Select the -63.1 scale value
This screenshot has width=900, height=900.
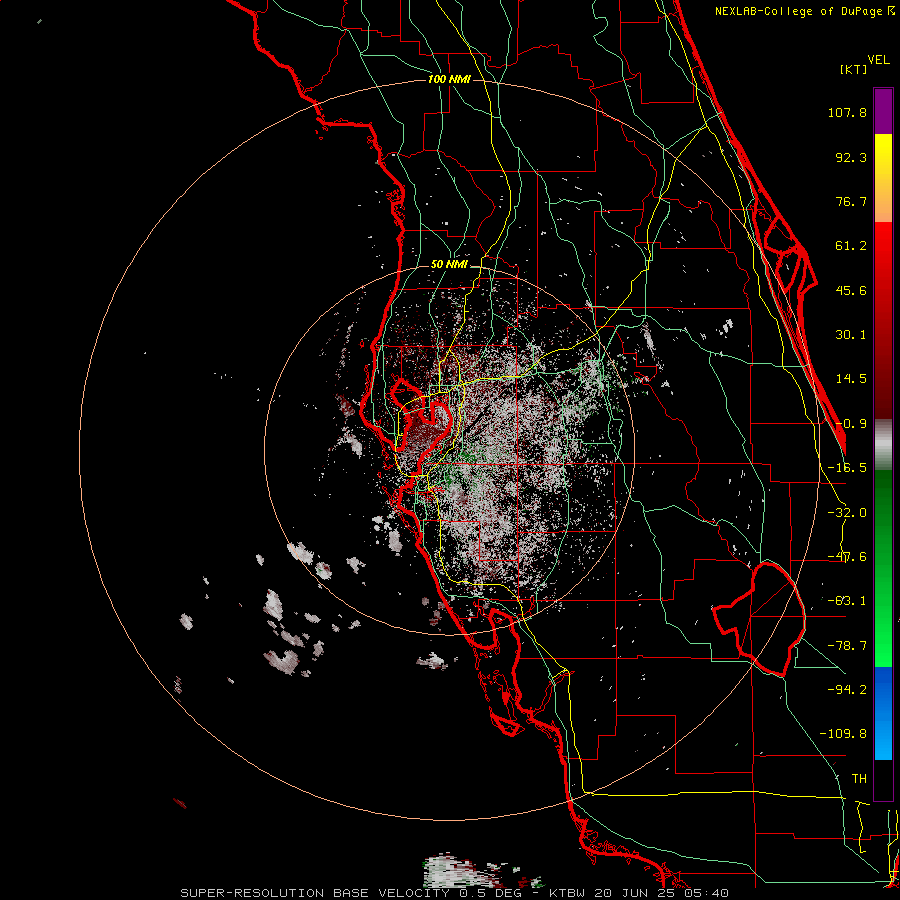click(x=847, y=601)
